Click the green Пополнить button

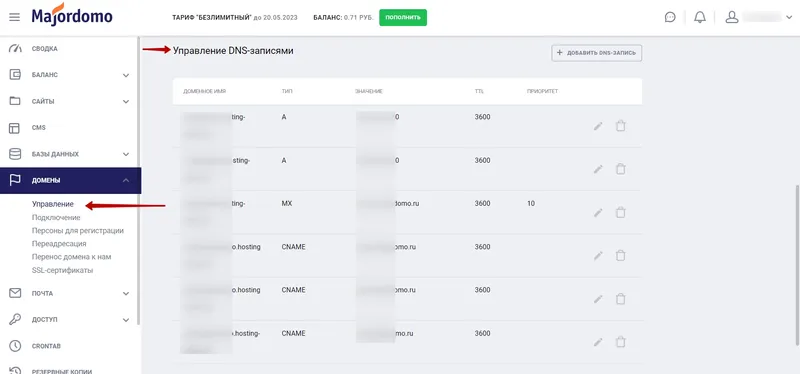[x=403, y=17]
